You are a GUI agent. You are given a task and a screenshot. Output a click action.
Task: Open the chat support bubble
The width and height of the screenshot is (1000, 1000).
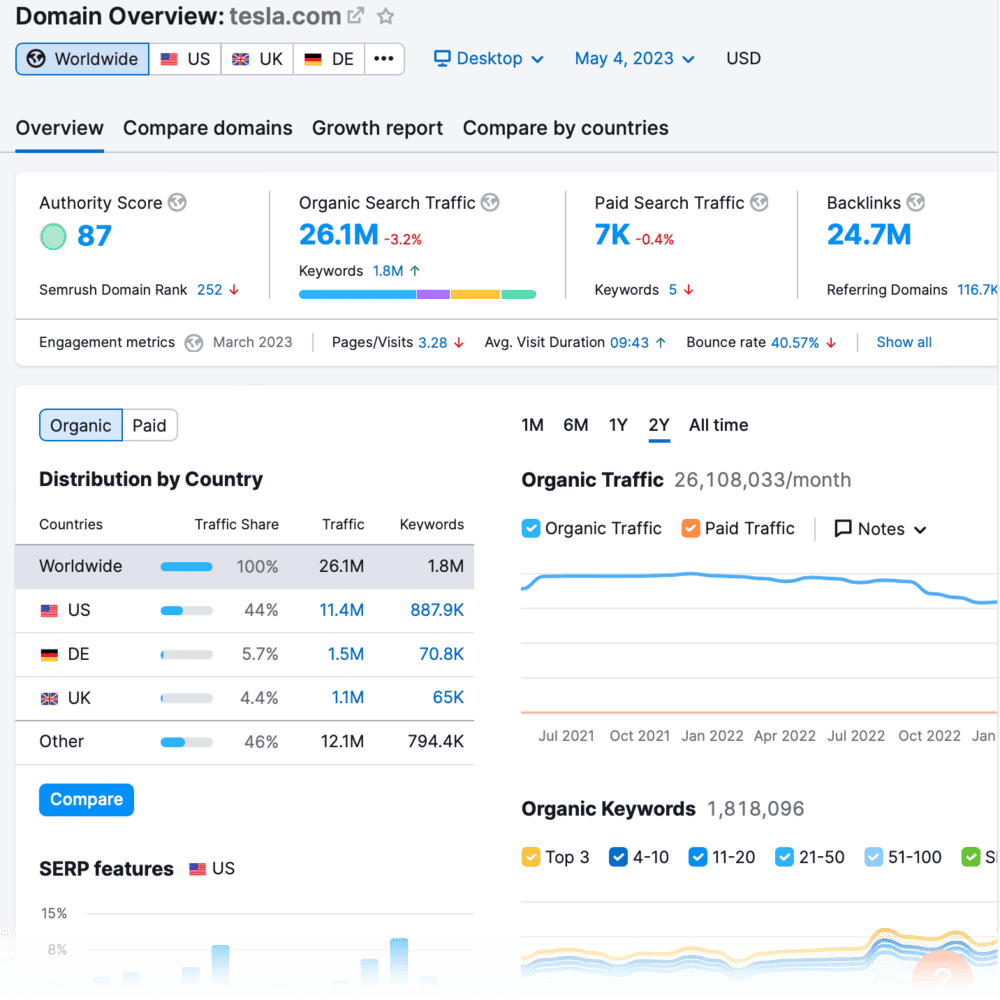[941, 973]
